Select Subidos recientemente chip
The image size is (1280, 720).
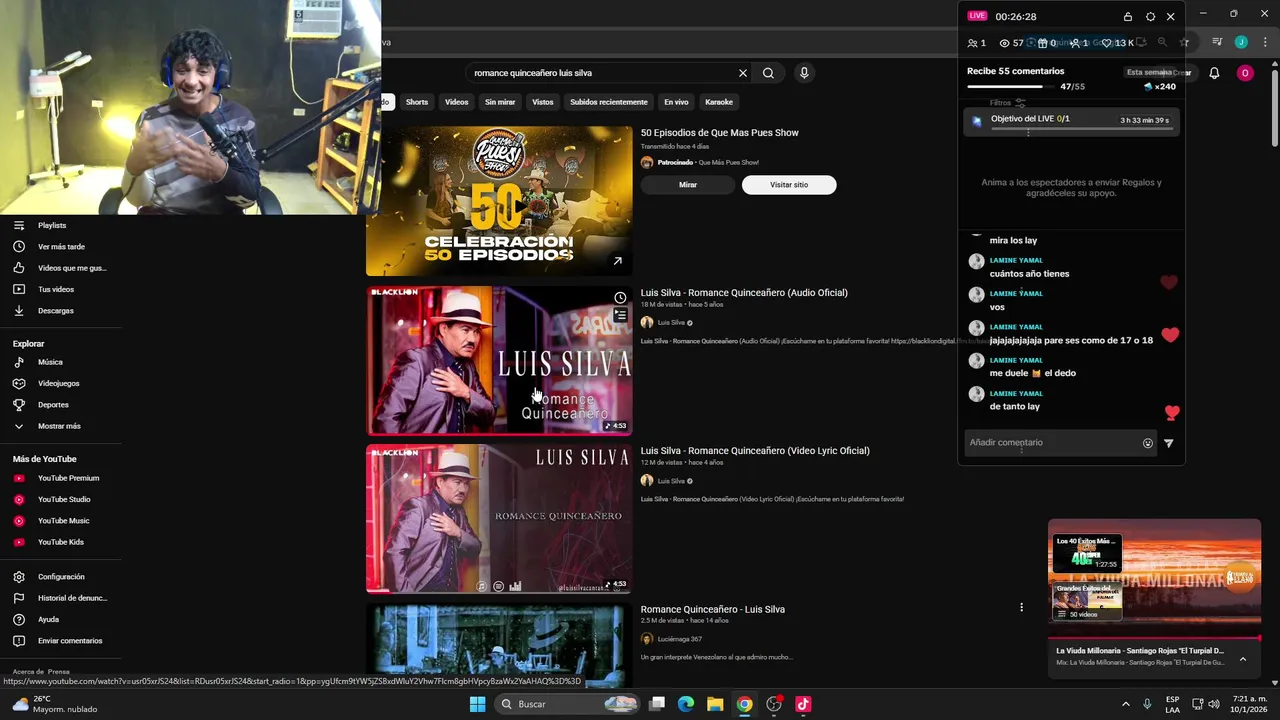click(x=609, y=102)
